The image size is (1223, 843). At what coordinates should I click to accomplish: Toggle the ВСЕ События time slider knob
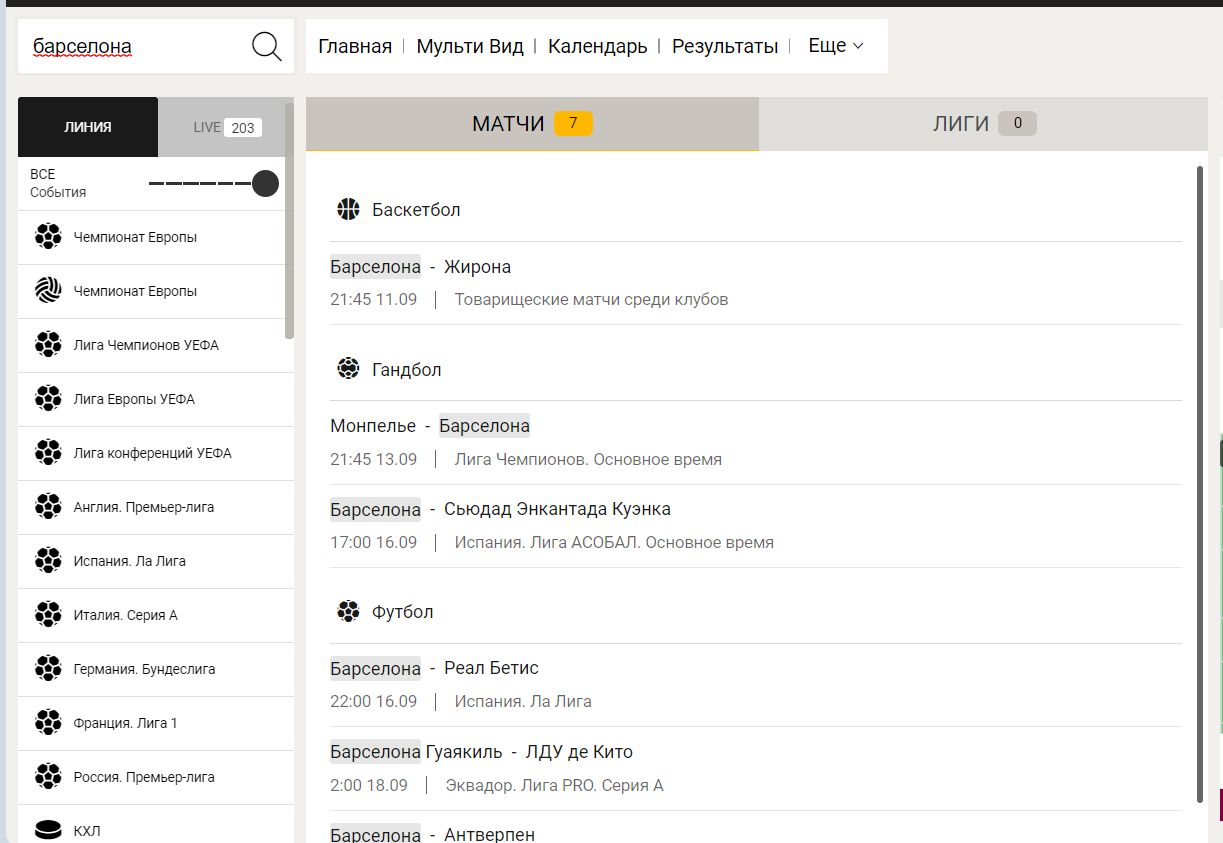pyautogui.click(x=265, y=183)
